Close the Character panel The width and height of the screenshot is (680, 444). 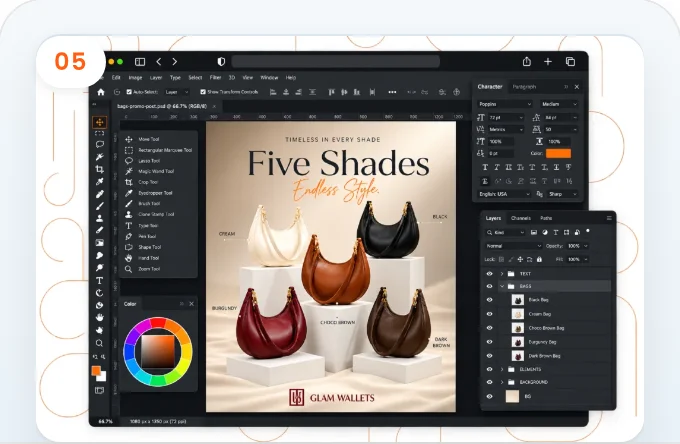click(x=577, y=87)
